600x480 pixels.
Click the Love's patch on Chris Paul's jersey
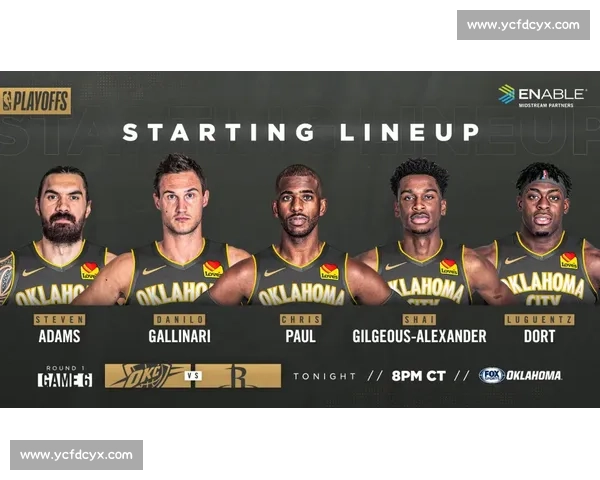329,271
